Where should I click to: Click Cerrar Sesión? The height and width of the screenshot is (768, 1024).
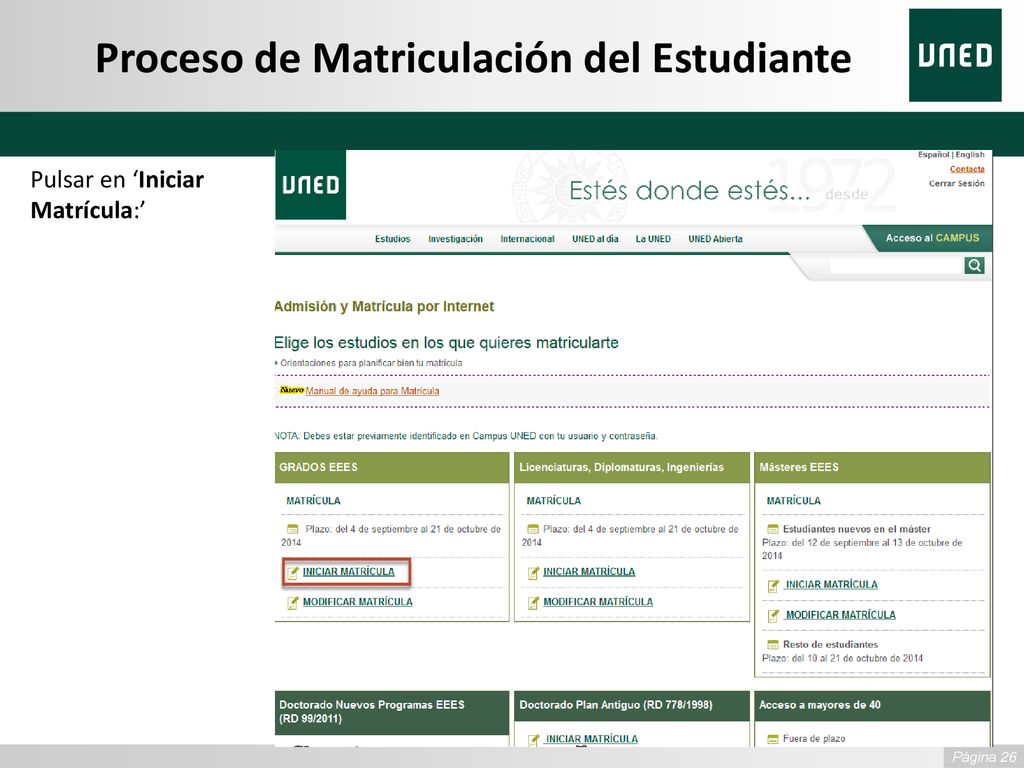coord(957,184)
